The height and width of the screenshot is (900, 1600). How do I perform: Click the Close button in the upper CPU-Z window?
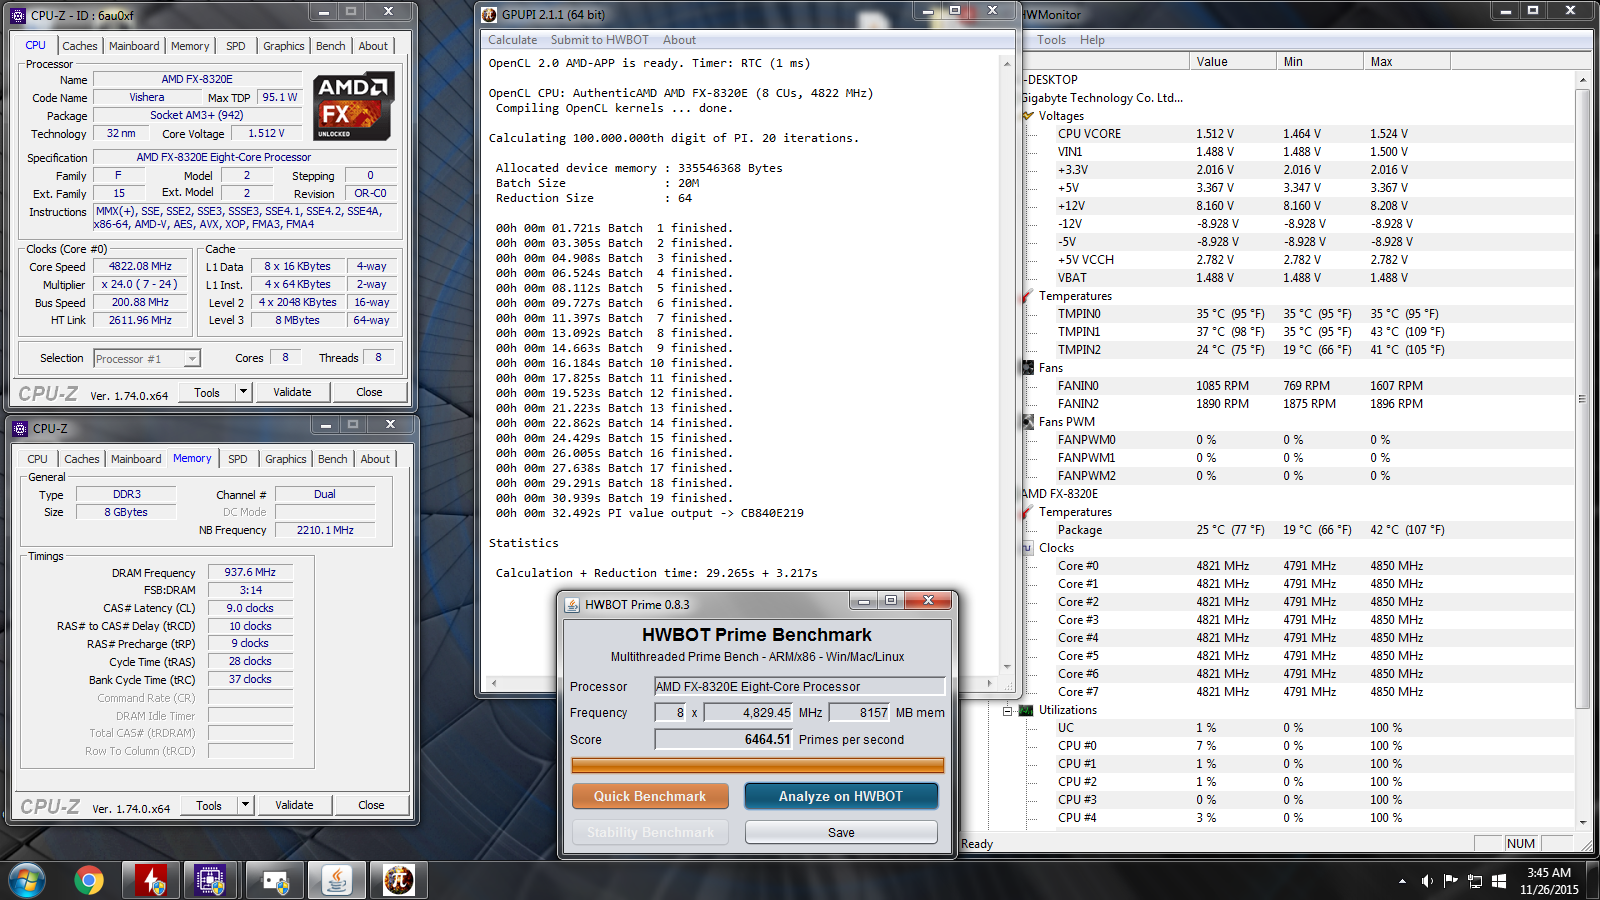tap(369, 392)
